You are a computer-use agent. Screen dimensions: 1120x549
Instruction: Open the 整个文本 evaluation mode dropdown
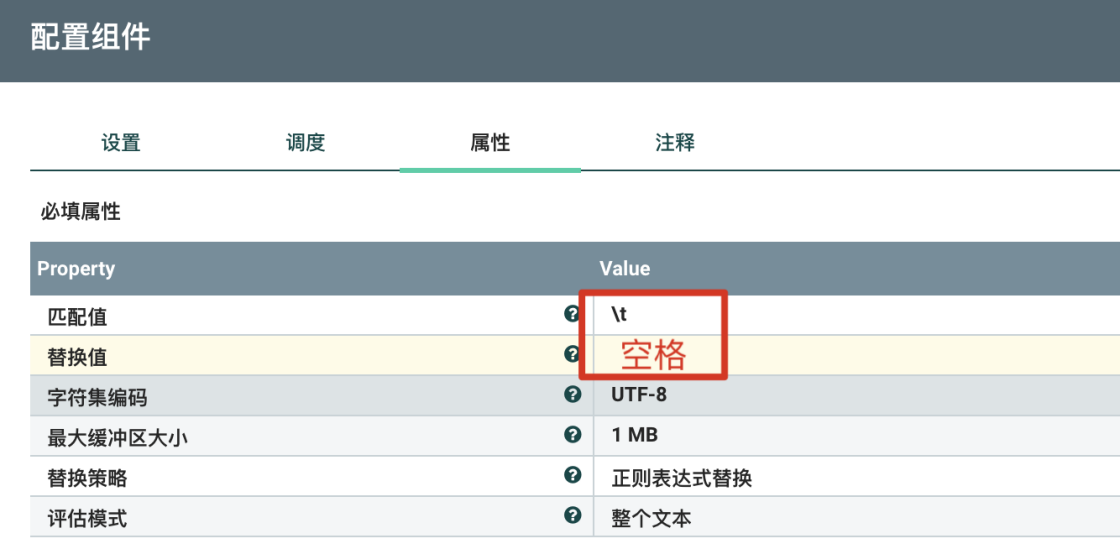click(x=652, y=518)
